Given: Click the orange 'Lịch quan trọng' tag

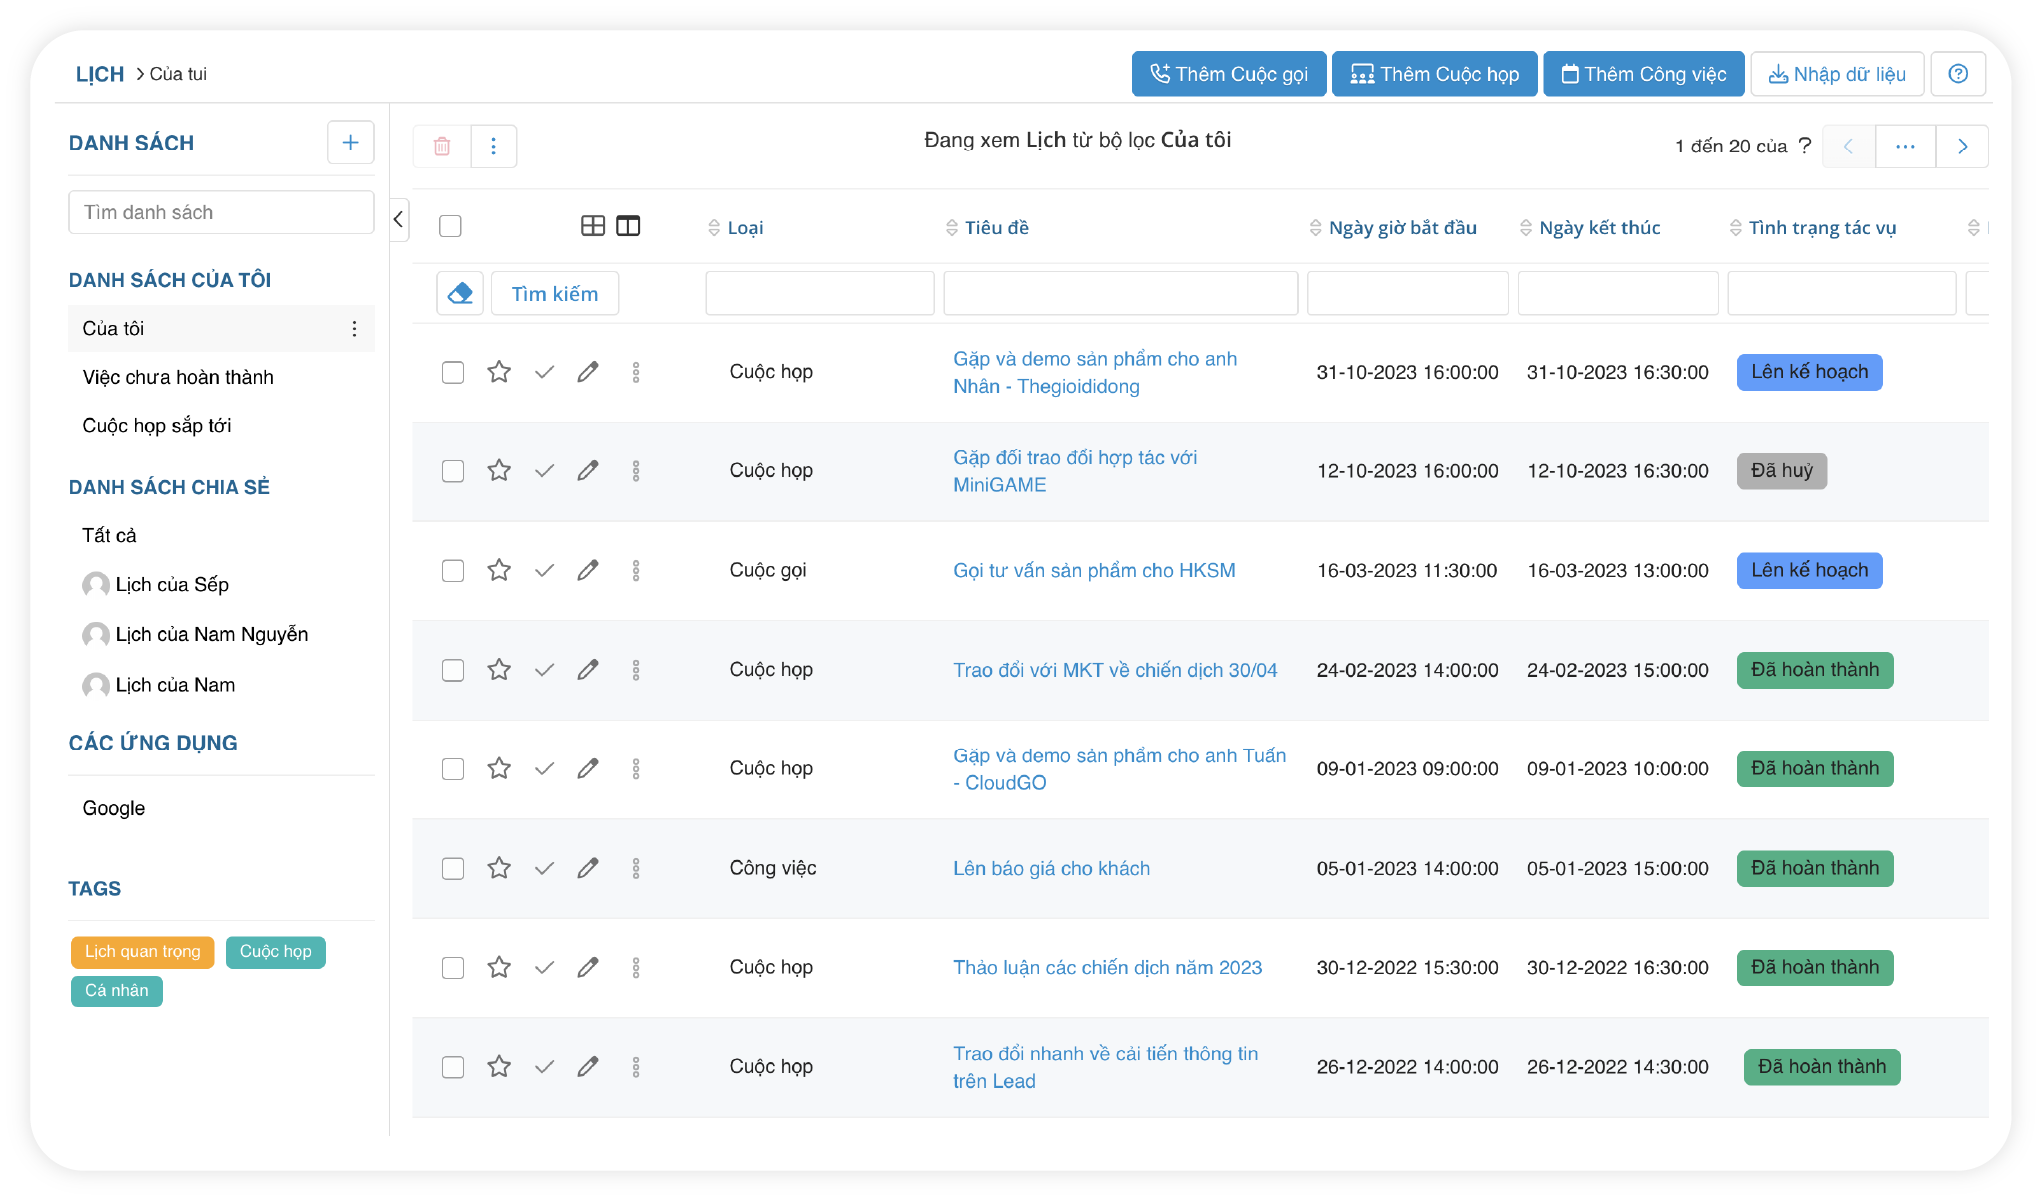Looking at the screenshot, I should tap(142, 952).
